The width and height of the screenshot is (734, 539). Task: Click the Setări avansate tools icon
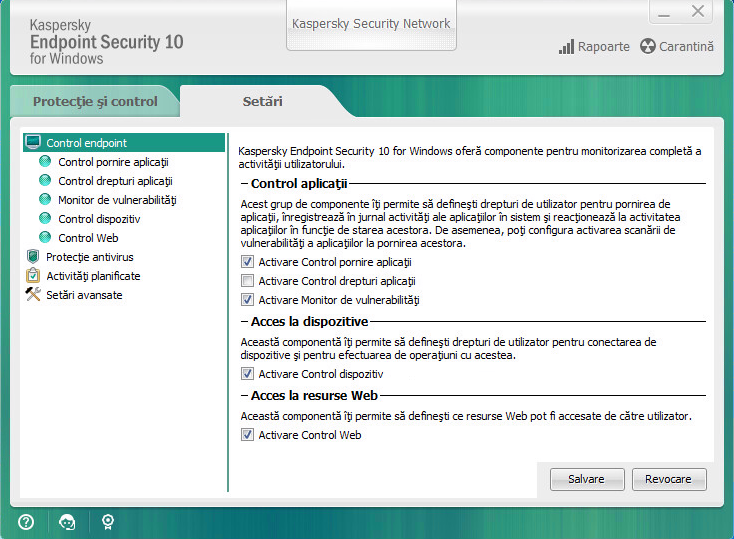[x=33, y=295]
